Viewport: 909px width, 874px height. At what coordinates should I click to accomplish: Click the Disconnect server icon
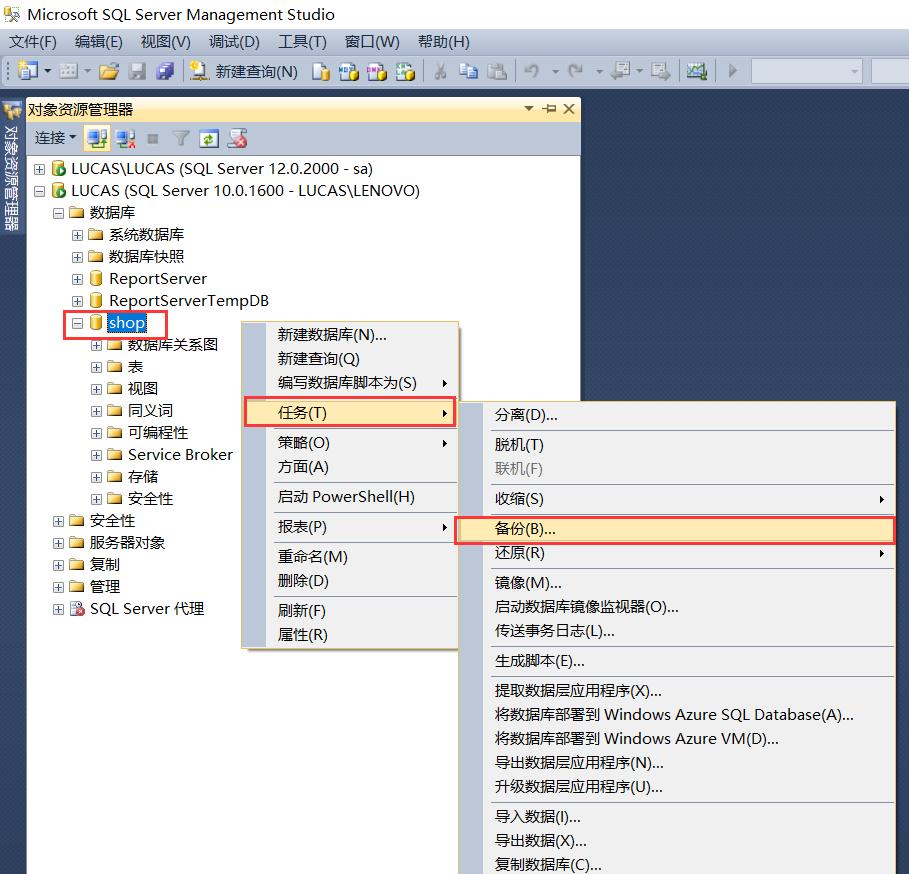tap(125, 138)
